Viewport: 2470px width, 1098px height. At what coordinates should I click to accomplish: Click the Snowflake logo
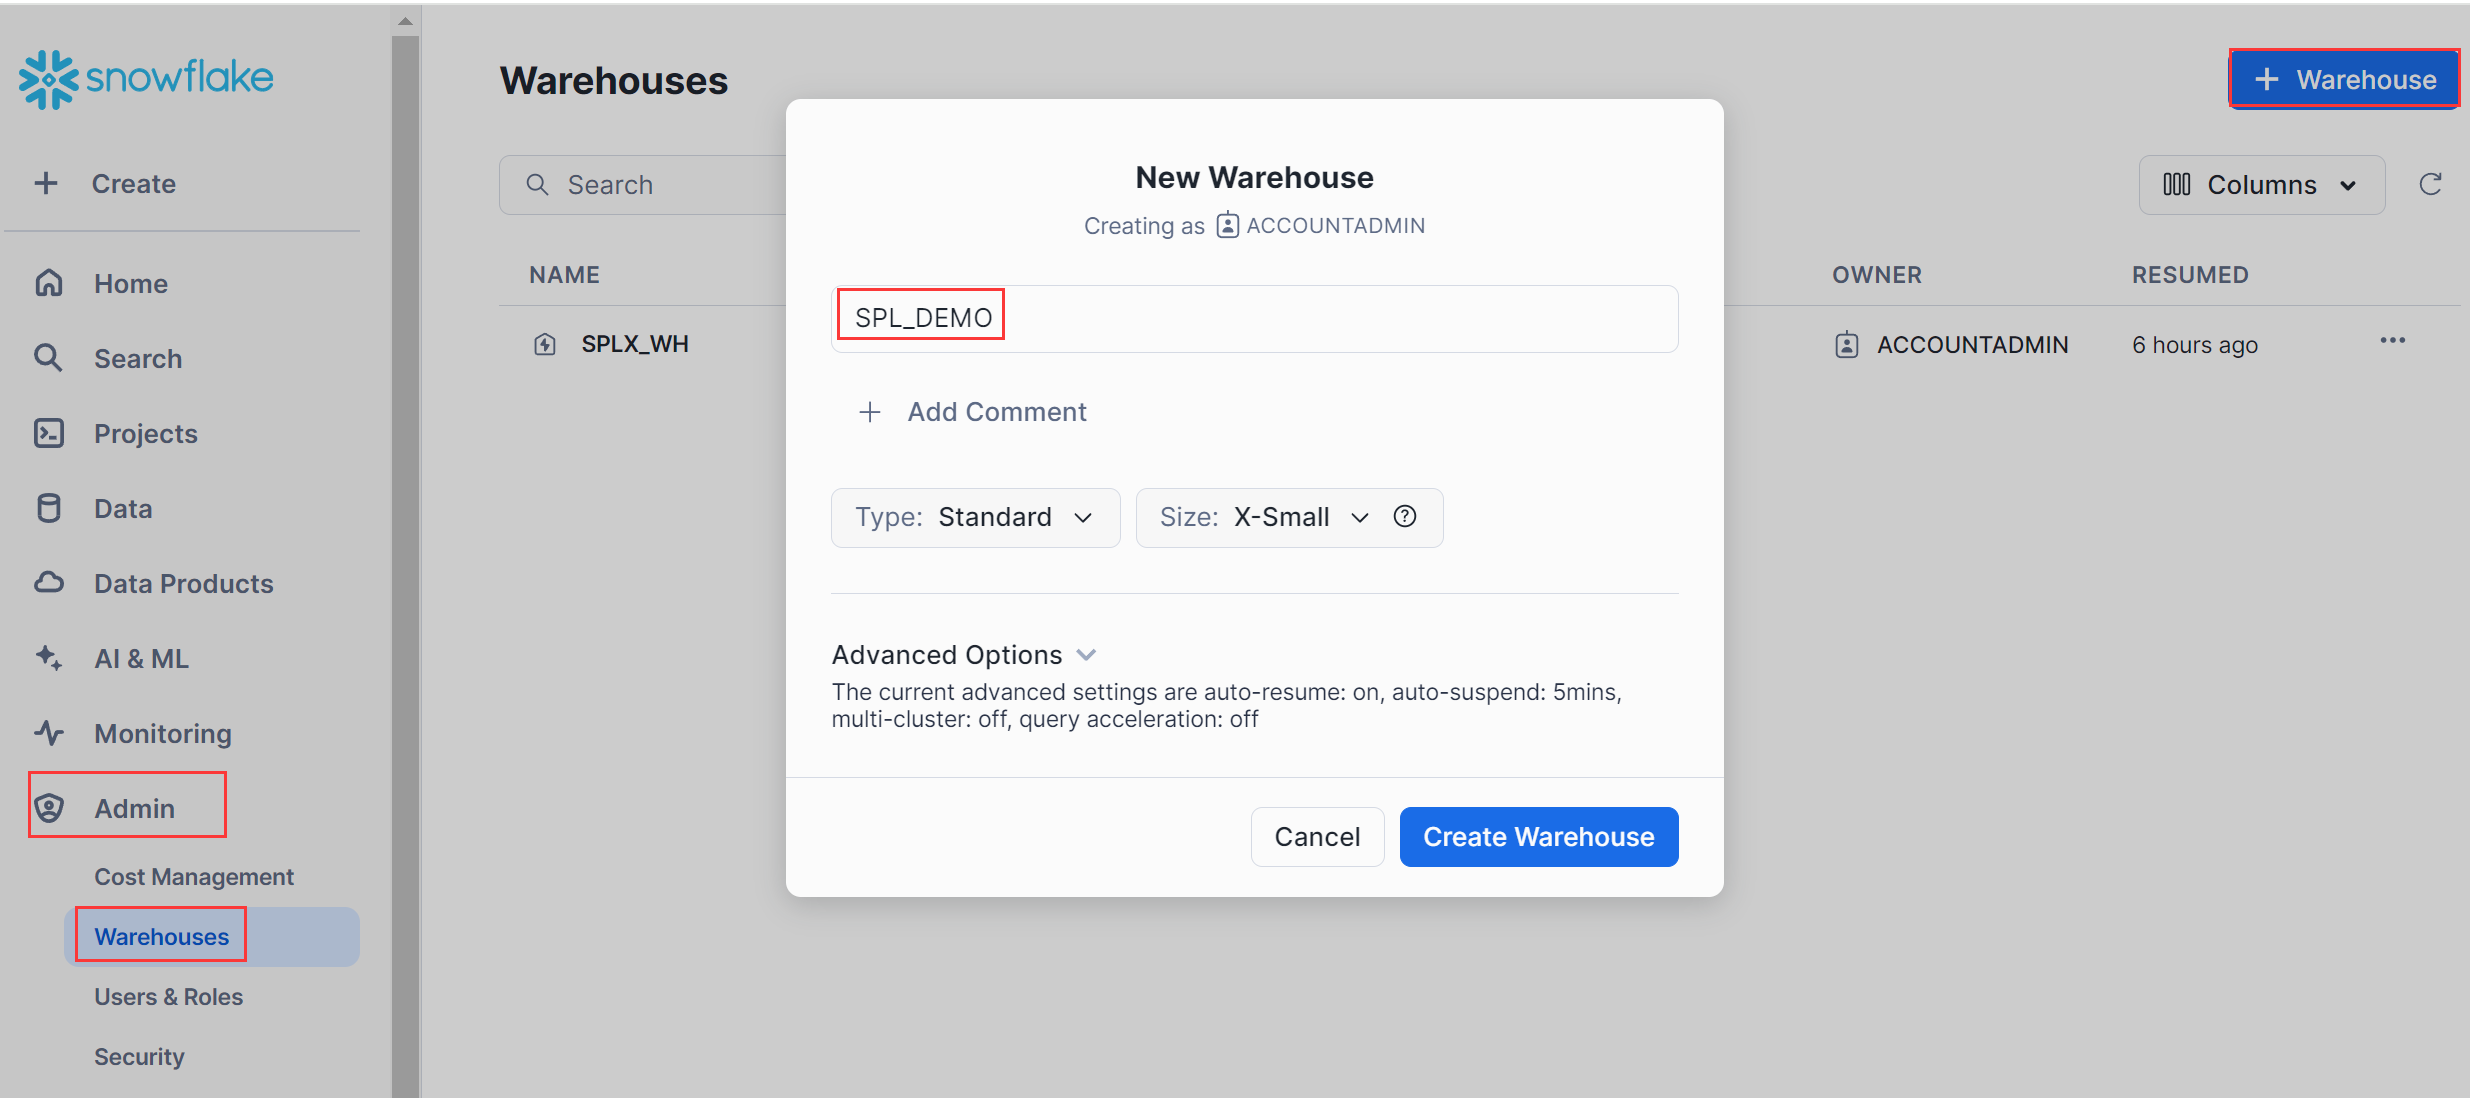(x=146, y=79)
